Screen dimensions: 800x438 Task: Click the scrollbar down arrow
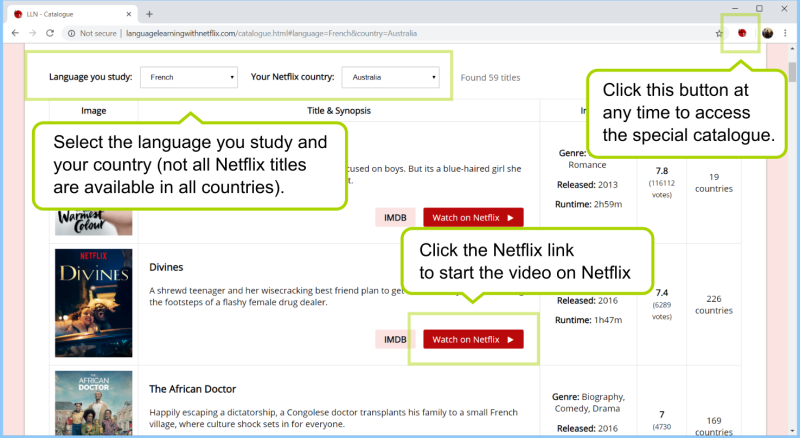[792, 430]
